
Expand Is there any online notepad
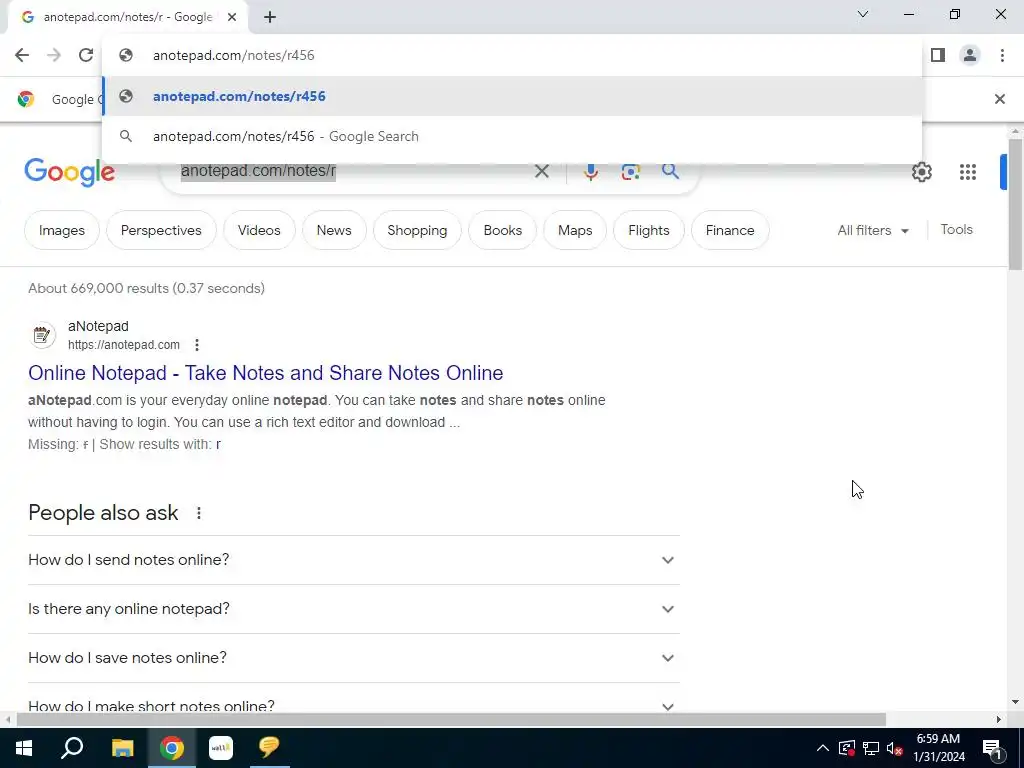point(353,609)
